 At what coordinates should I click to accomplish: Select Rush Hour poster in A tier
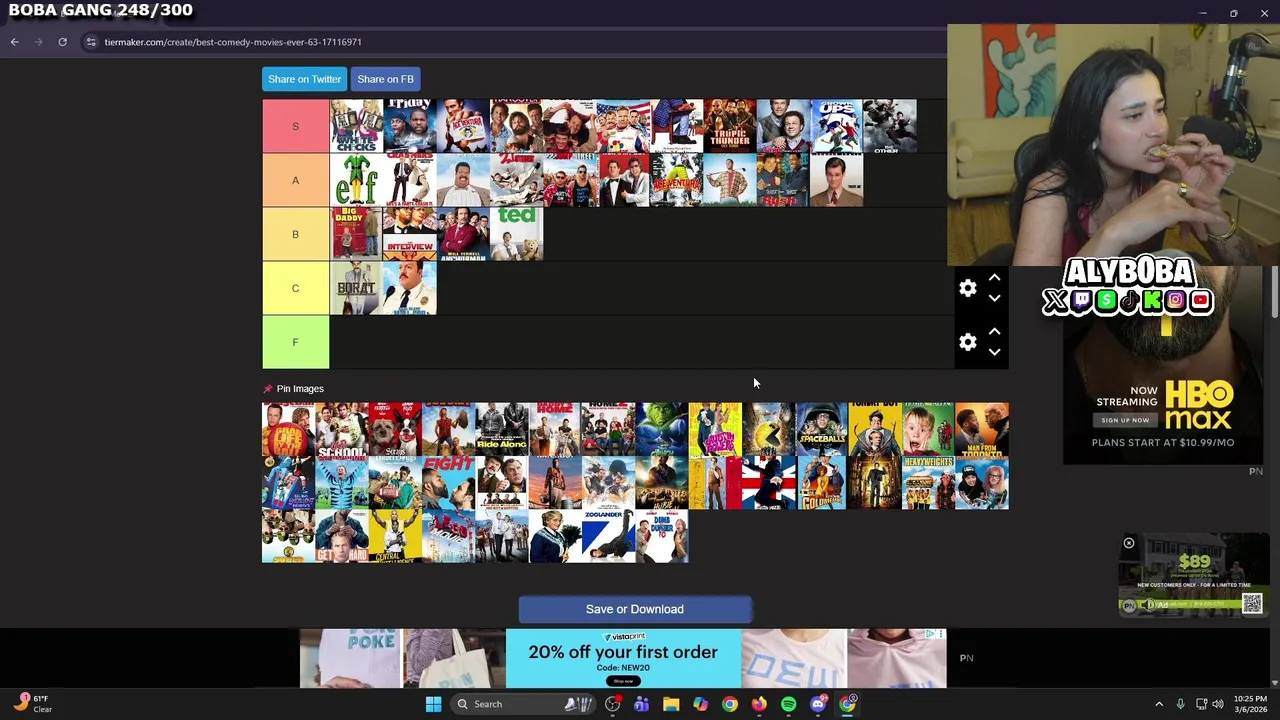783,180
